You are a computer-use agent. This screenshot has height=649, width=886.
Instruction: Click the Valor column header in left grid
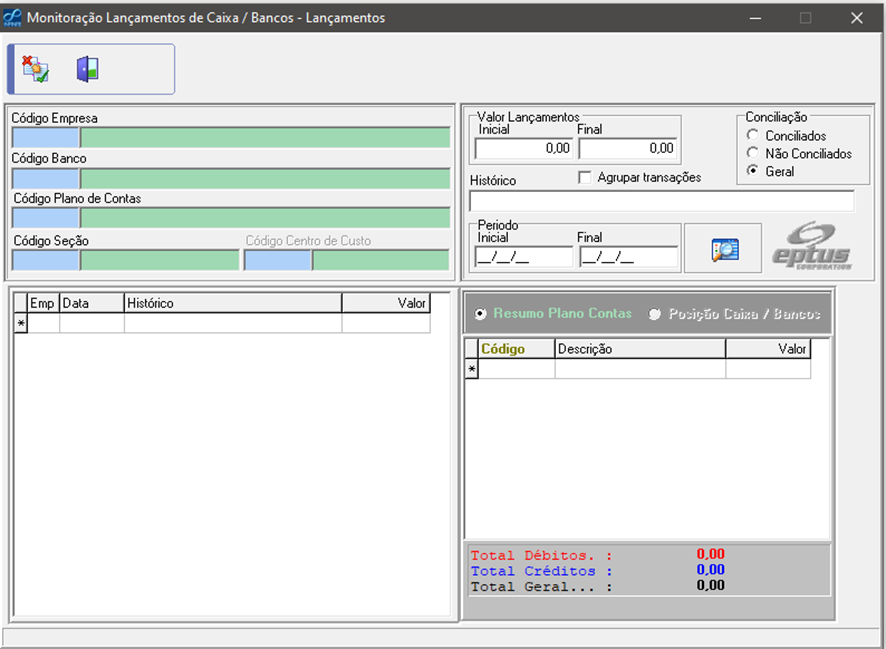tap(385, 303)
